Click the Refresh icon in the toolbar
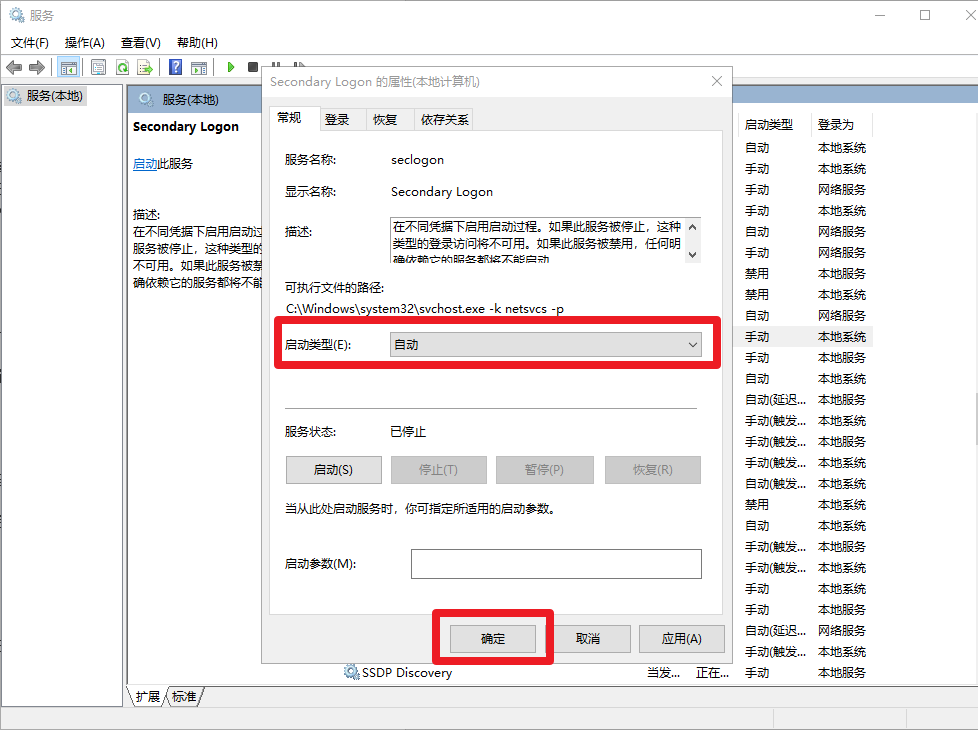The width and height of the screenshot is (978, 730). click(122, 67)
